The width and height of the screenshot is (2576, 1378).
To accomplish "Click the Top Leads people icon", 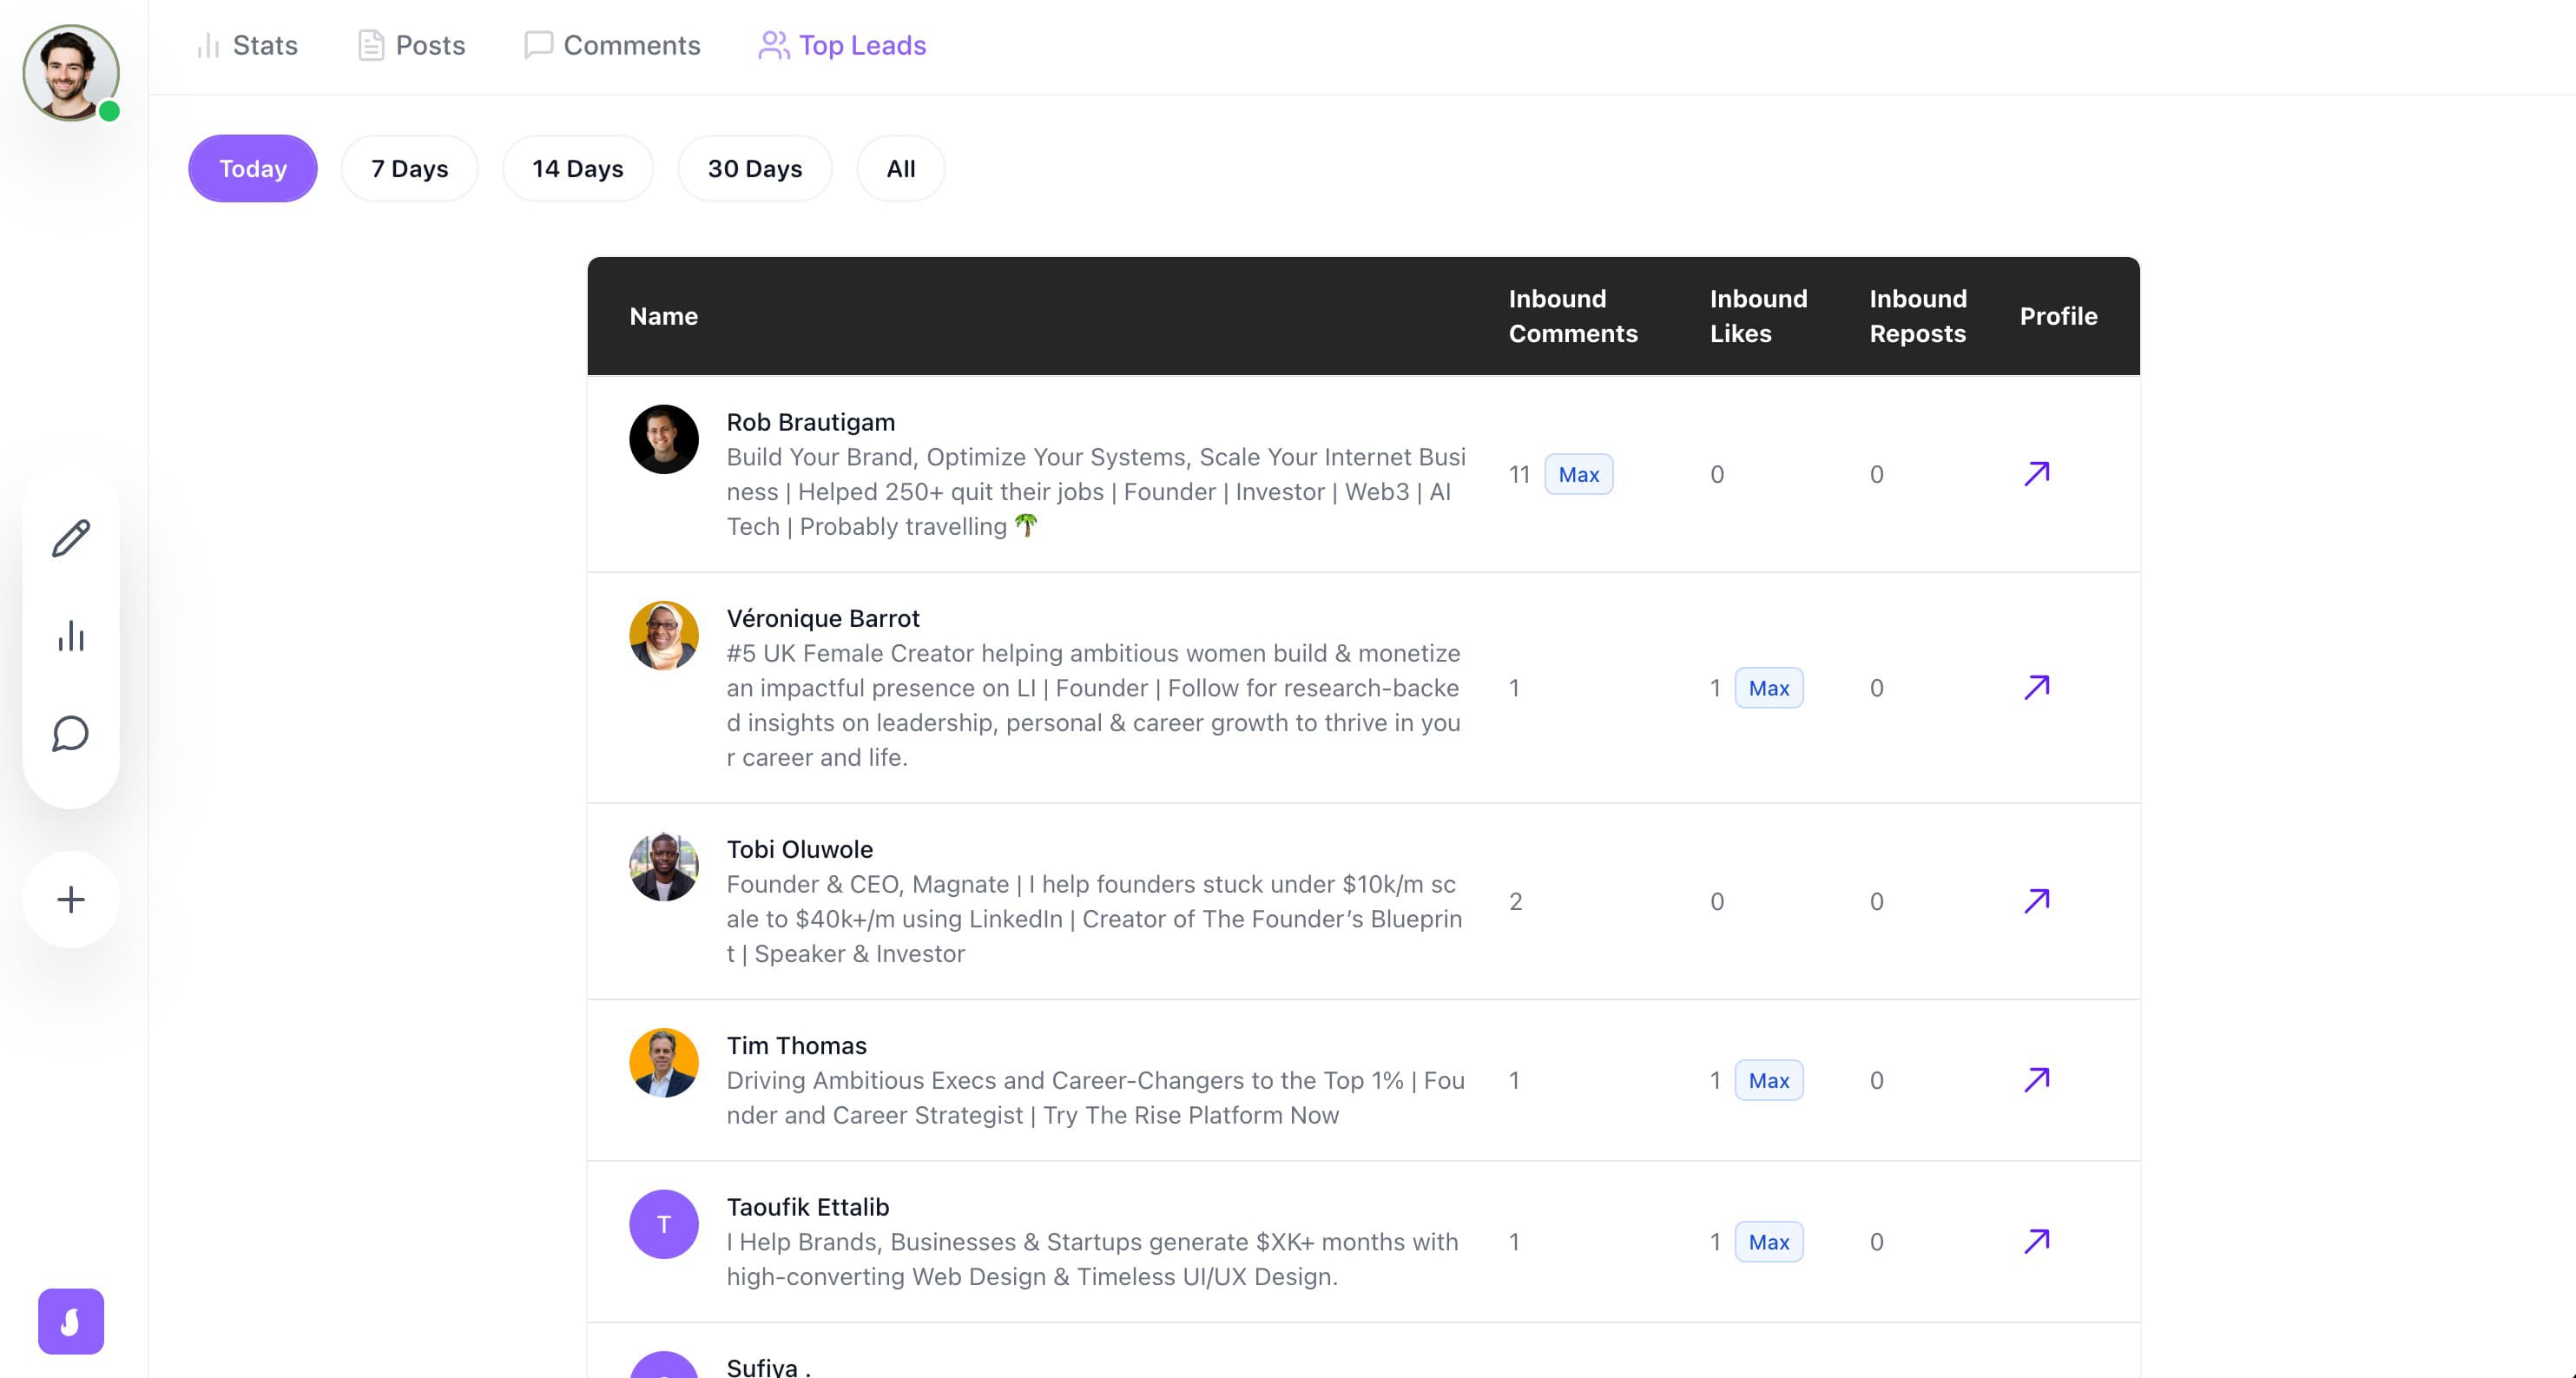I will pyautogui.click(x=772, y=45).
